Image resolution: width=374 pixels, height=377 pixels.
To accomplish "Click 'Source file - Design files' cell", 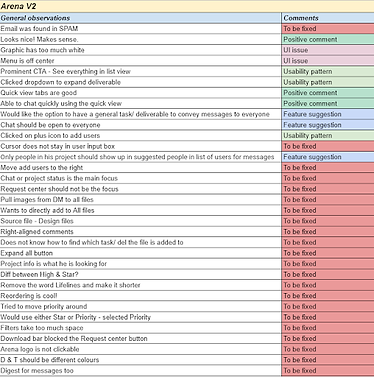I will point(140,221).
